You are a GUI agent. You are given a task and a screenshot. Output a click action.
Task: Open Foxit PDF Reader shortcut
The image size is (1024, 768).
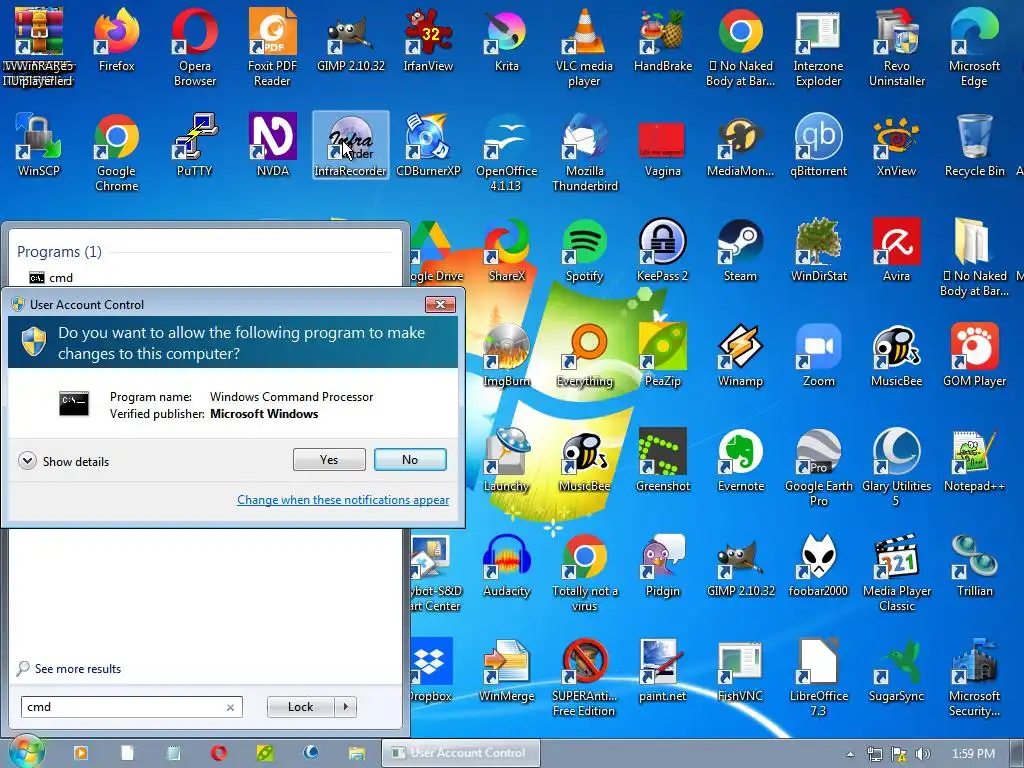tap(272, 47)
